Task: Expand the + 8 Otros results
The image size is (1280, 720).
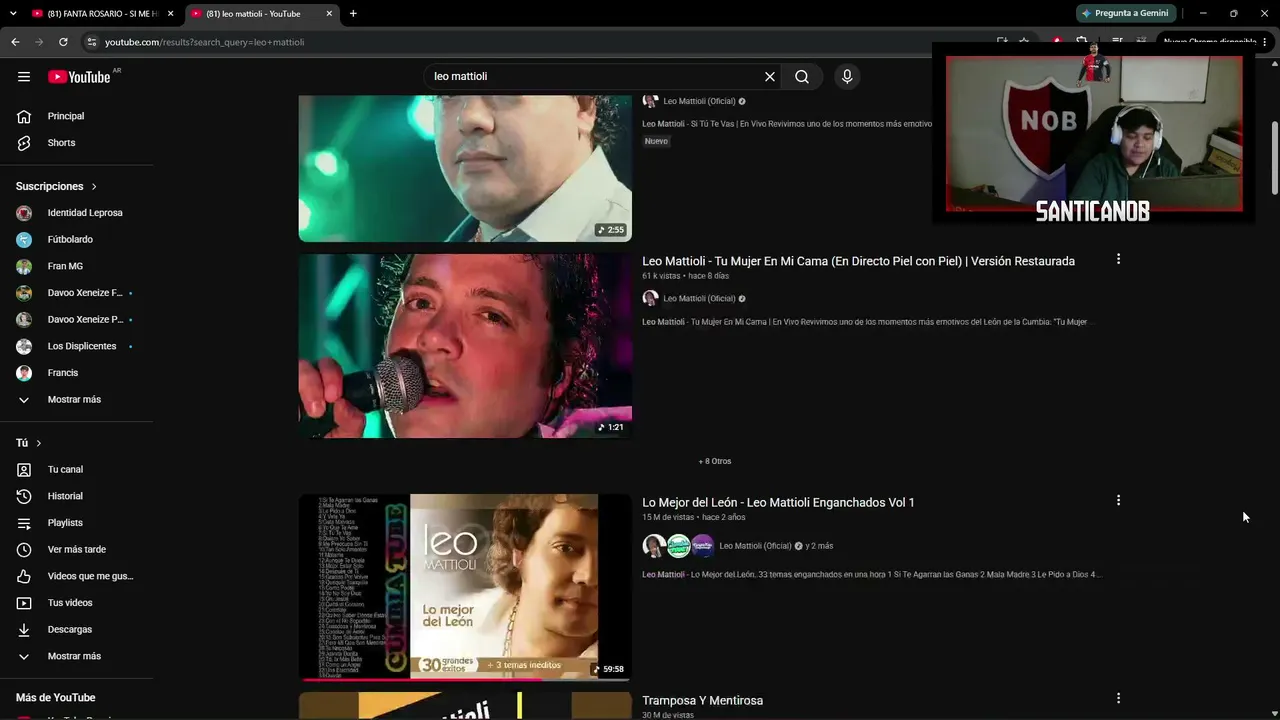Action: click(715, 461)
